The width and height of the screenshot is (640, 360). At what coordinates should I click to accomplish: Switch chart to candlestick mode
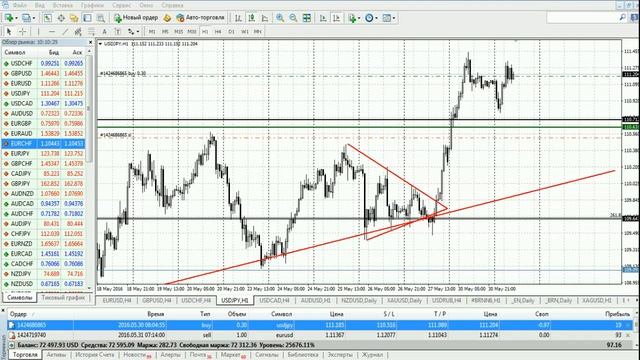coord(252,18)
